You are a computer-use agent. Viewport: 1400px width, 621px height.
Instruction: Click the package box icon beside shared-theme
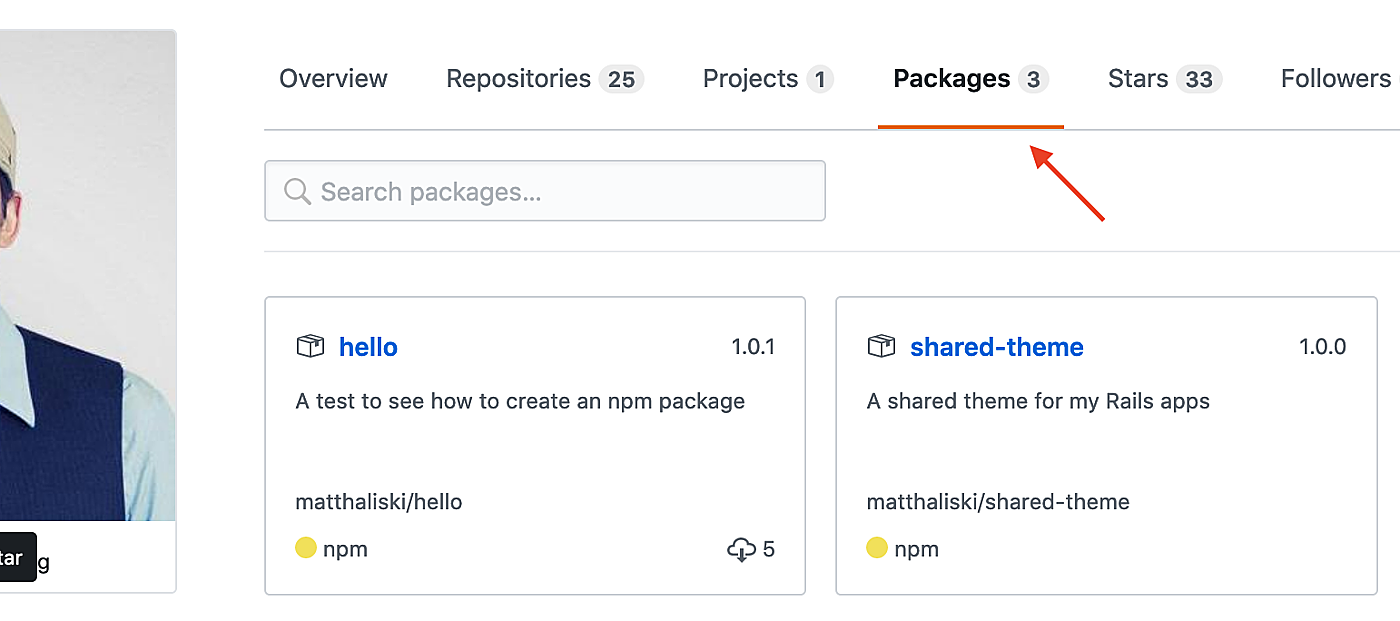(881, 347)
